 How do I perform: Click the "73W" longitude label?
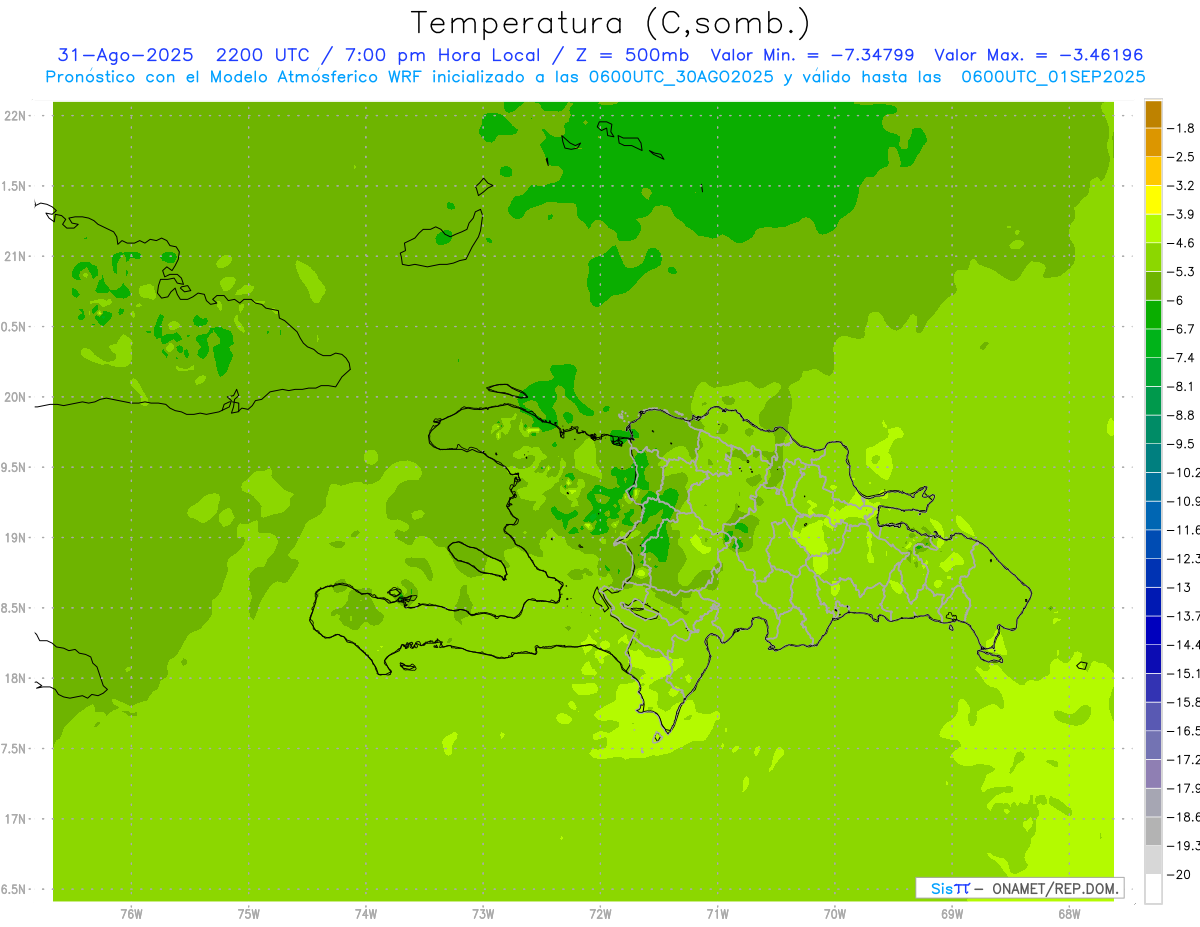click(x=483, y=914)
